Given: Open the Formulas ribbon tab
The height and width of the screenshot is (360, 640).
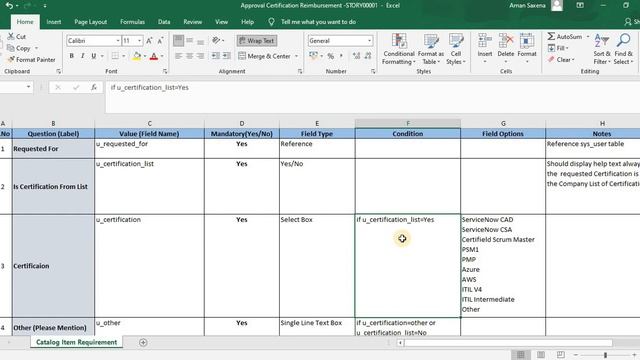Looking at the screenshot, I should [132, 22].
